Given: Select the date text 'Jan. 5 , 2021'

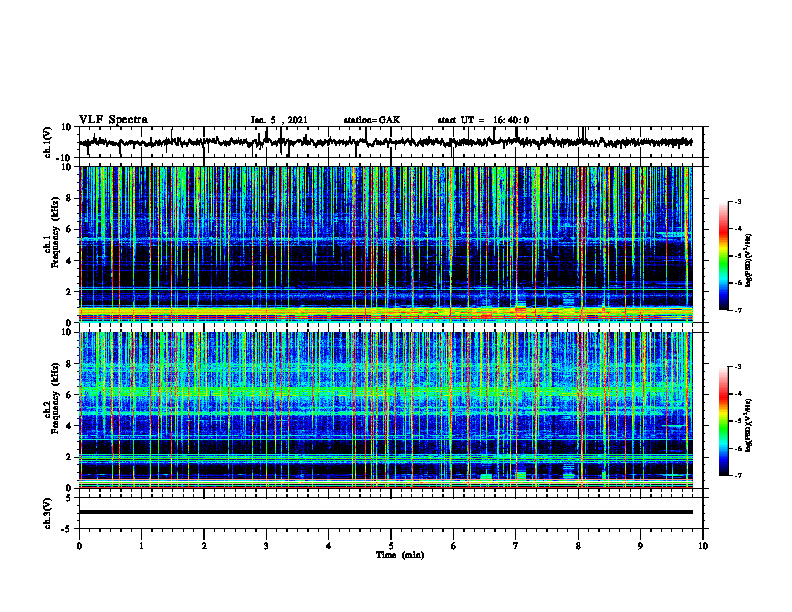Looking at the screenshot, I should pyautogui.click(x=279, y=120).
